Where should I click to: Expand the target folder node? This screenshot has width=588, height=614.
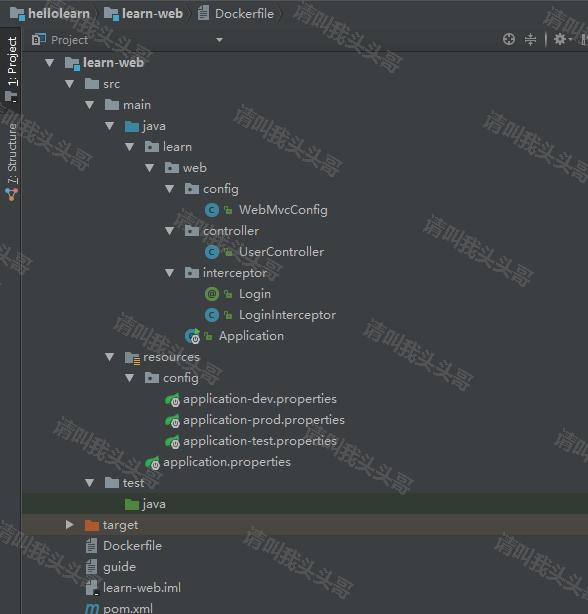click(x=70, y=525)
